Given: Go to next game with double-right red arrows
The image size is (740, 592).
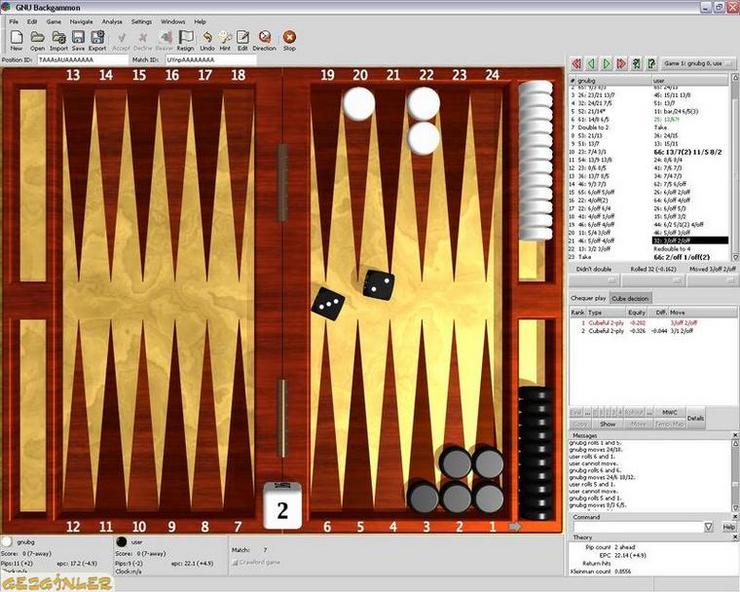Looking at the screenshot, I should (621, 63).
